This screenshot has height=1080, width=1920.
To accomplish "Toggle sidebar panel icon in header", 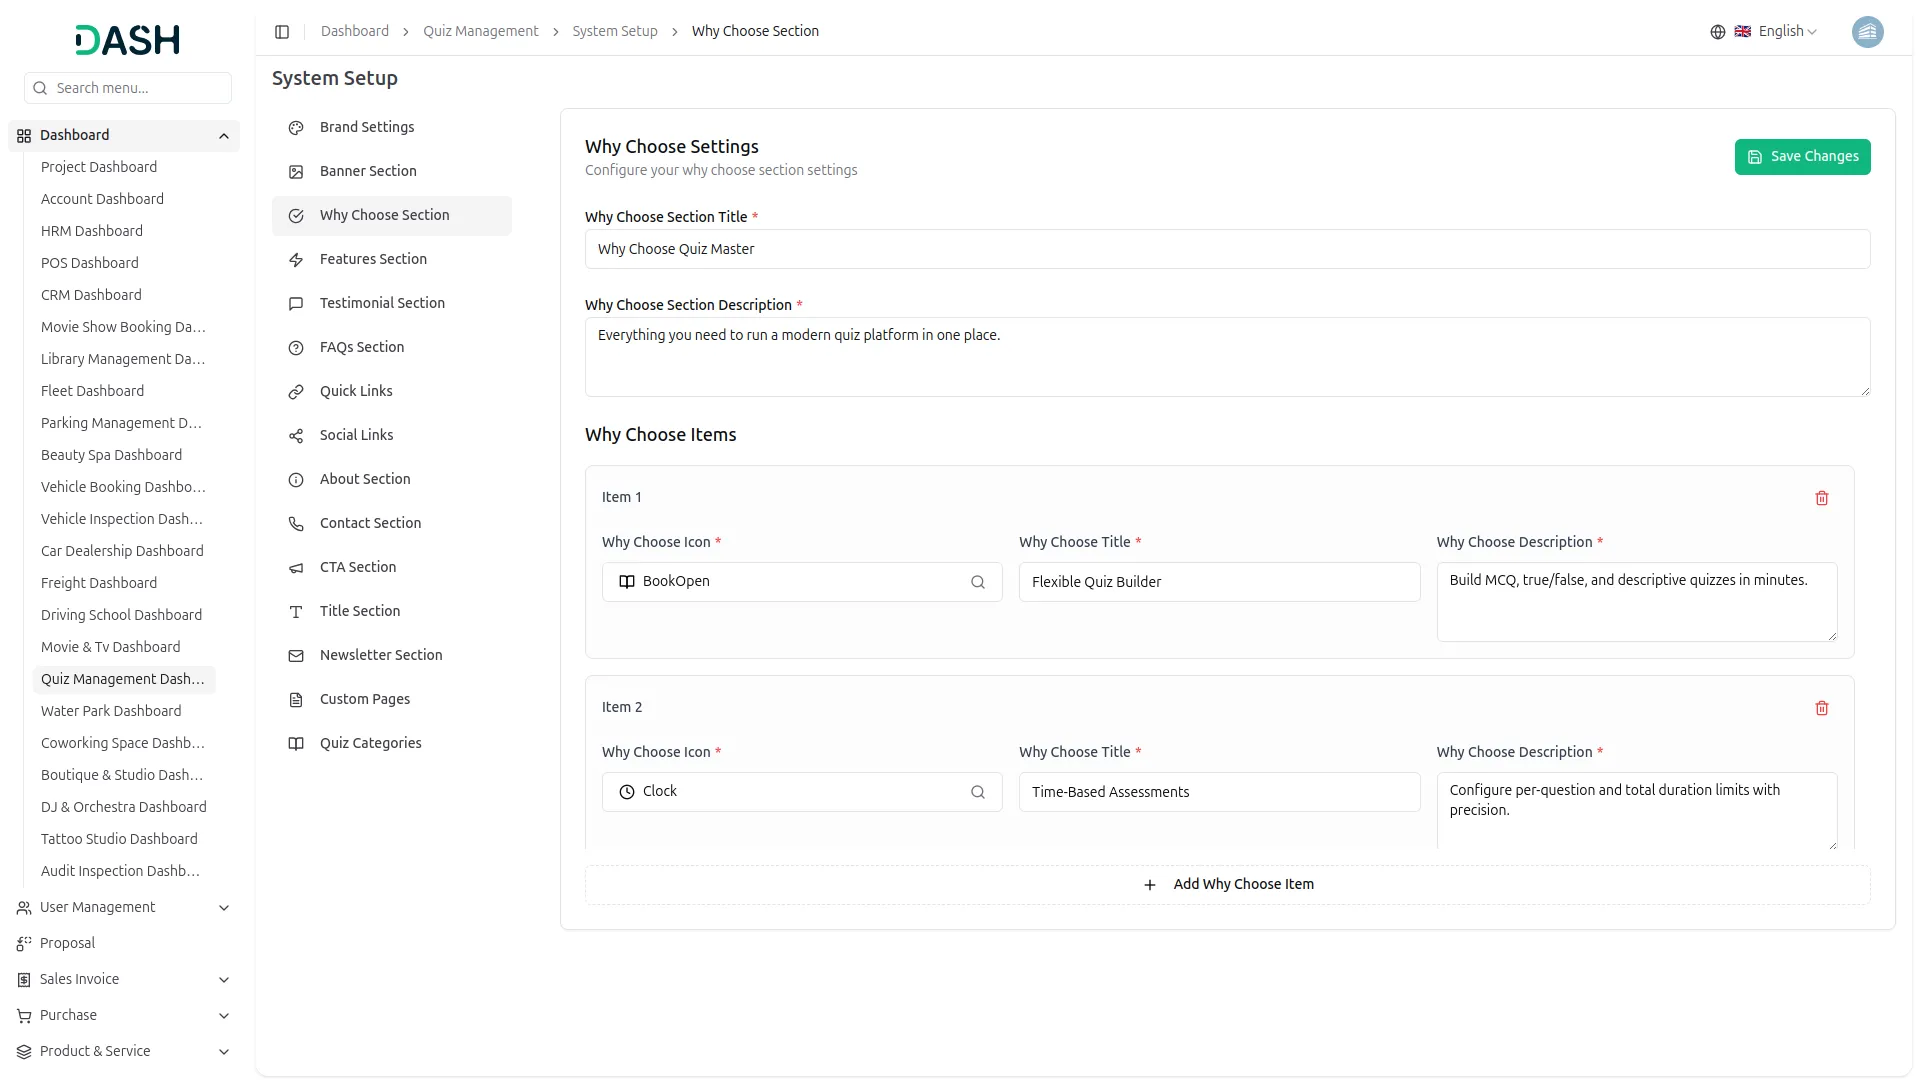I will click(282, 32).
